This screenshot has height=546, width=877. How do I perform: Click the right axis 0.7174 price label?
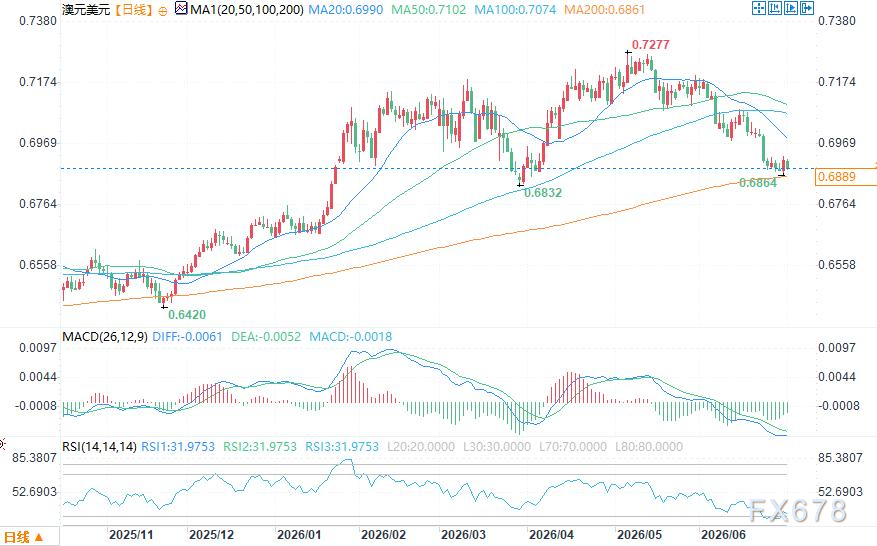[837, 82]
